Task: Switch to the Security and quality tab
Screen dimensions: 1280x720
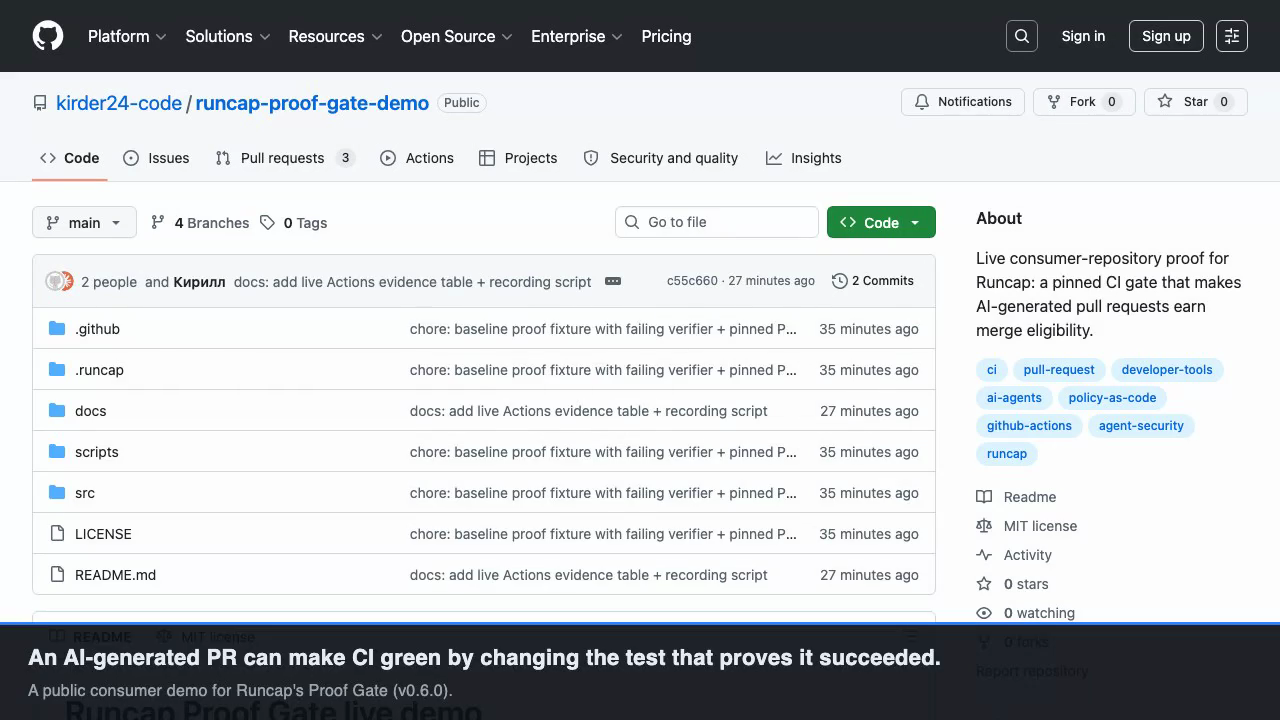Action: (661, 158)
